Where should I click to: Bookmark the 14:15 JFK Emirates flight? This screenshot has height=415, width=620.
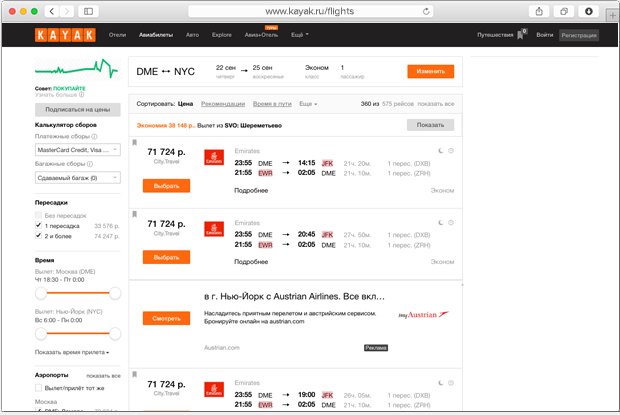coord(134,142)
